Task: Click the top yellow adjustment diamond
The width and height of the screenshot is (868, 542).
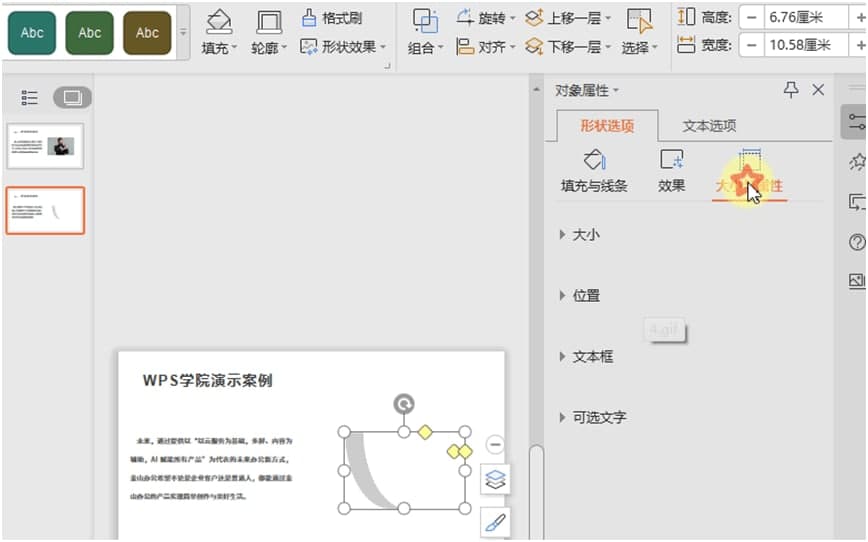Action: tap(425, 432)
